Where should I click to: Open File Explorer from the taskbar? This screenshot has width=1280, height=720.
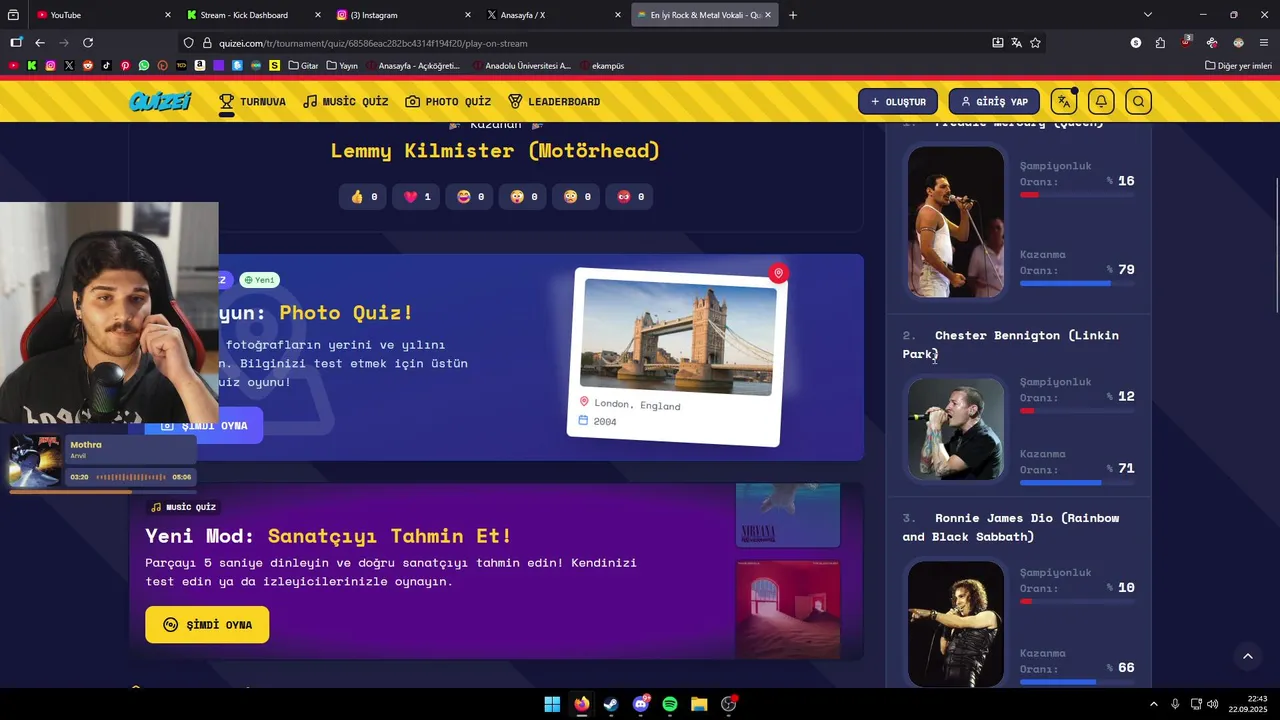699,704
